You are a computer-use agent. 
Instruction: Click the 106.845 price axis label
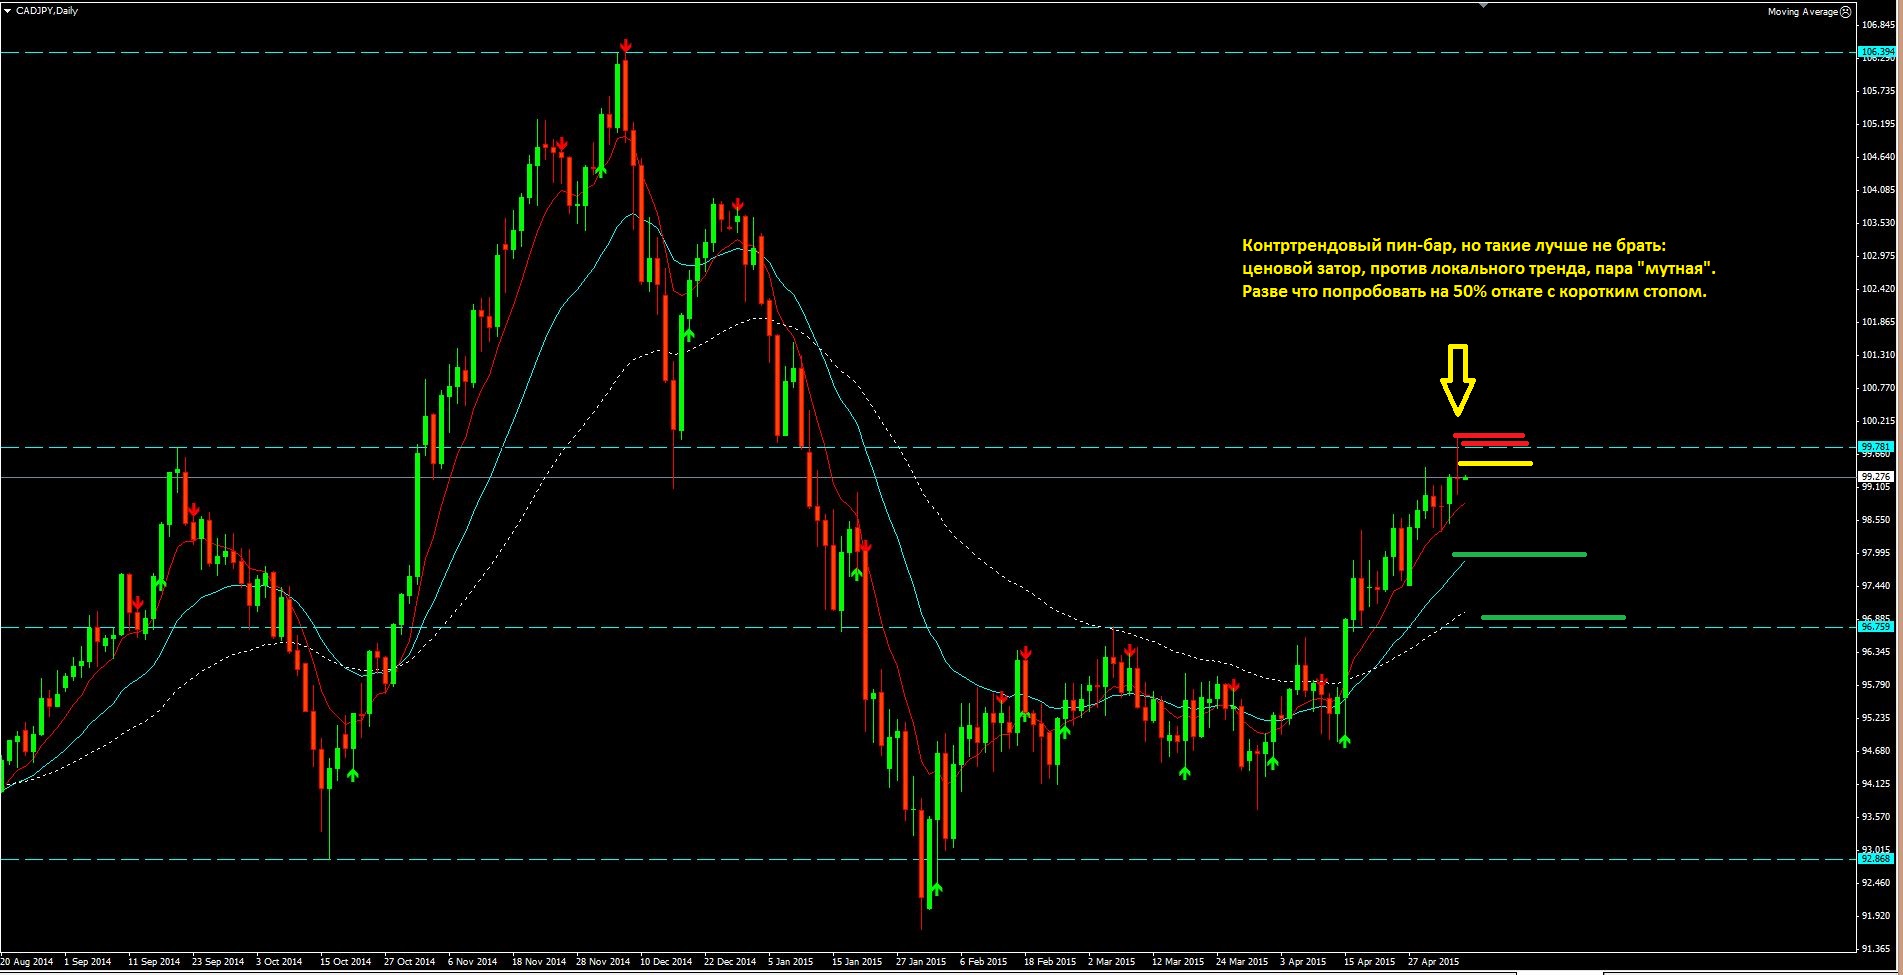point(1879,25)
